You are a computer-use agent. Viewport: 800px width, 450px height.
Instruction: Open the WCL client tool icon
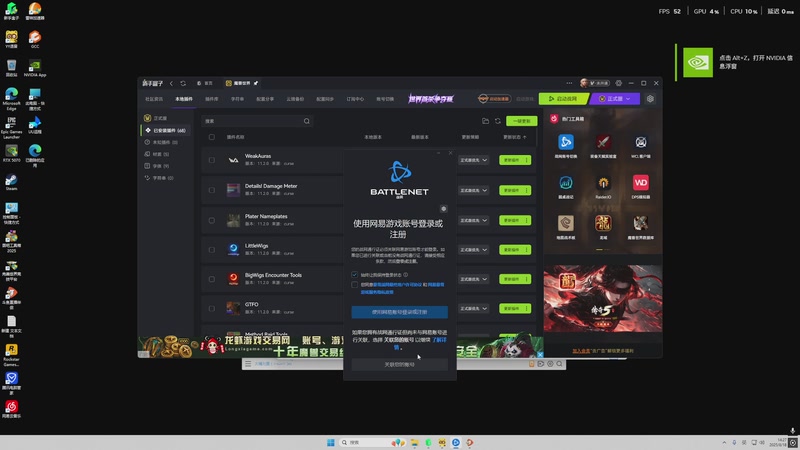tap(641, 142)
